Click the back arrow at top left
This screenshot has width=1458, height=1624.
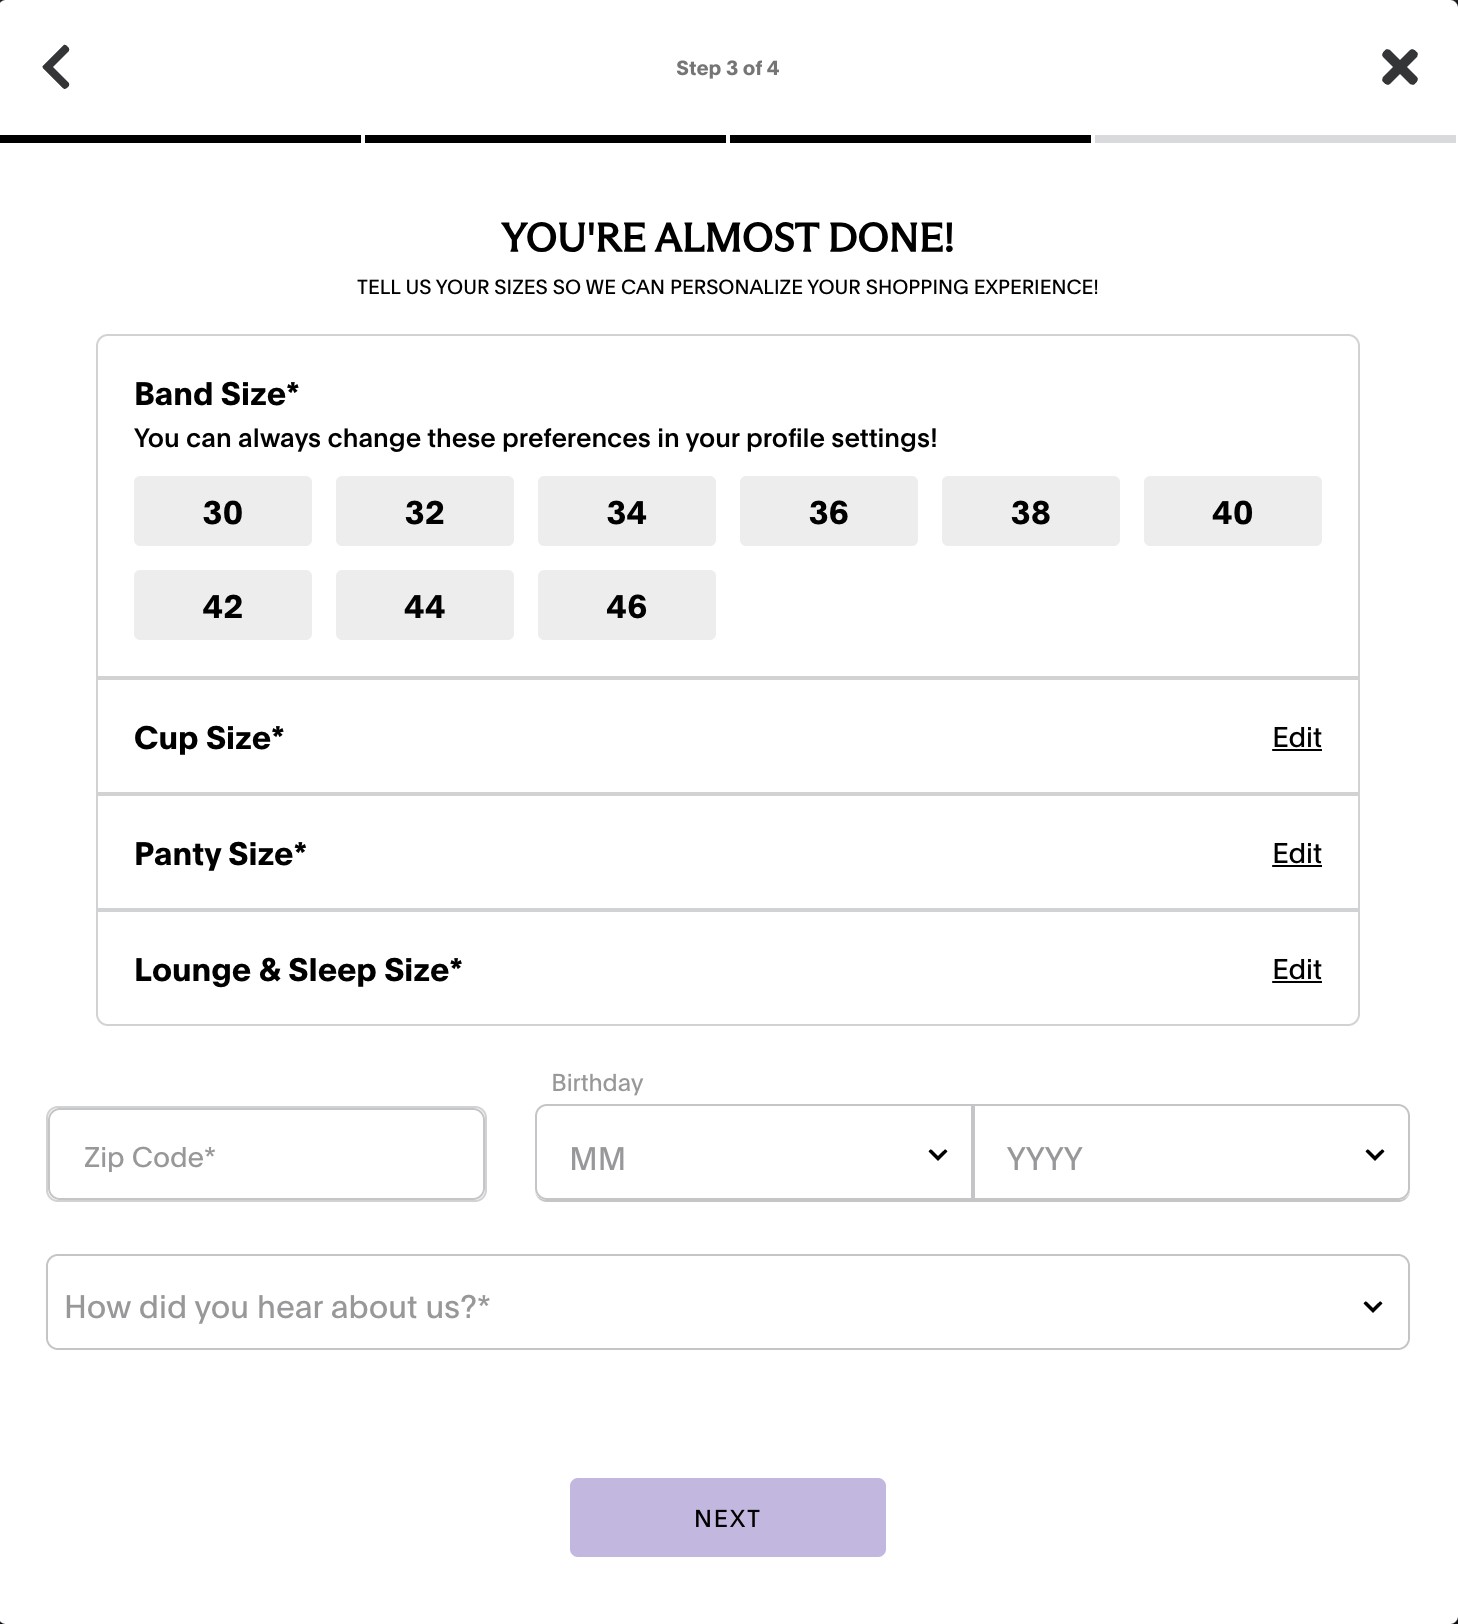(57, 66)
